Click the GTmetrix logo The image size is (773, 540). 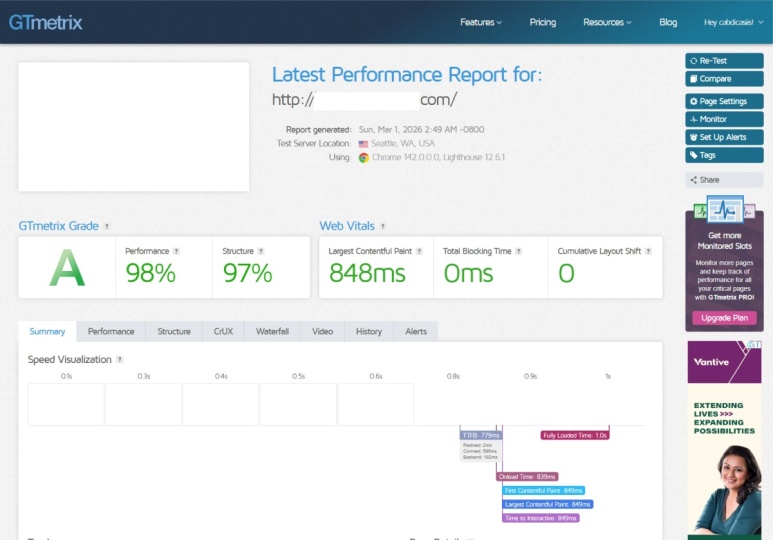[x=45, y=23]
